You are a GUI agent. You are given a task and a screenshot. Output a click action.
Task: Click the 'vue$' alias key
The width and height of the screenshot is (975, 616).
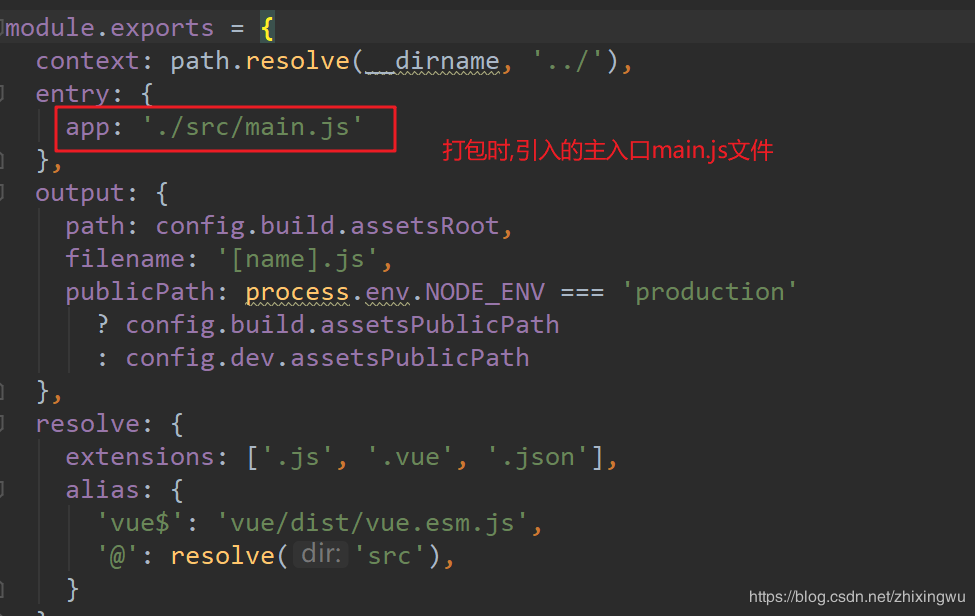[140, 523]
